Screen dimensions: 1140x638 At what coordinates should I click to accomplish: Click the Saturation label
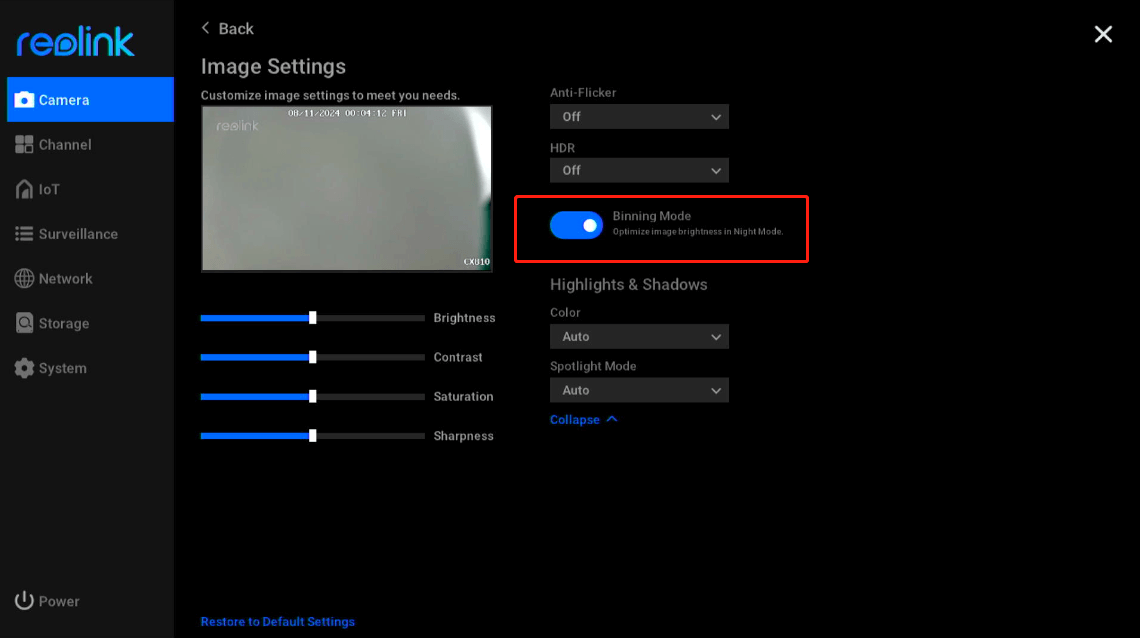[463, 397]
